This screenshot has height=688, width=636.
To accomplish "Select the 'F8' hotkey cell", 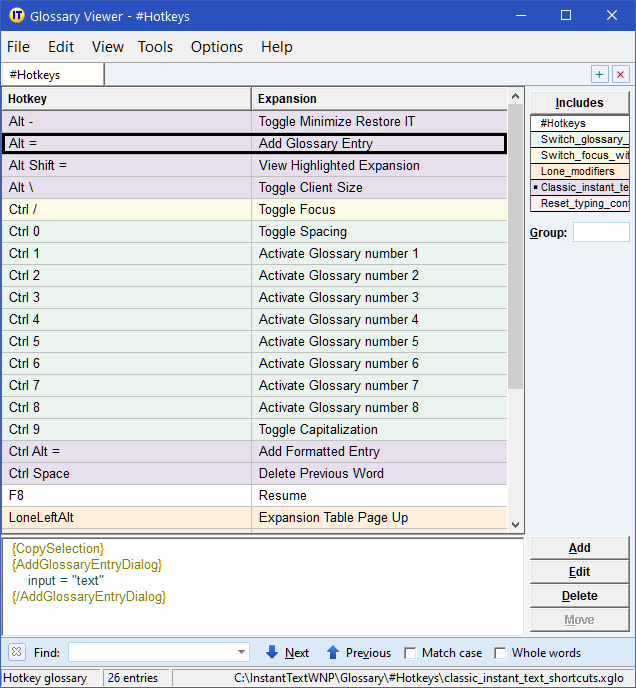I will [127, 495].
